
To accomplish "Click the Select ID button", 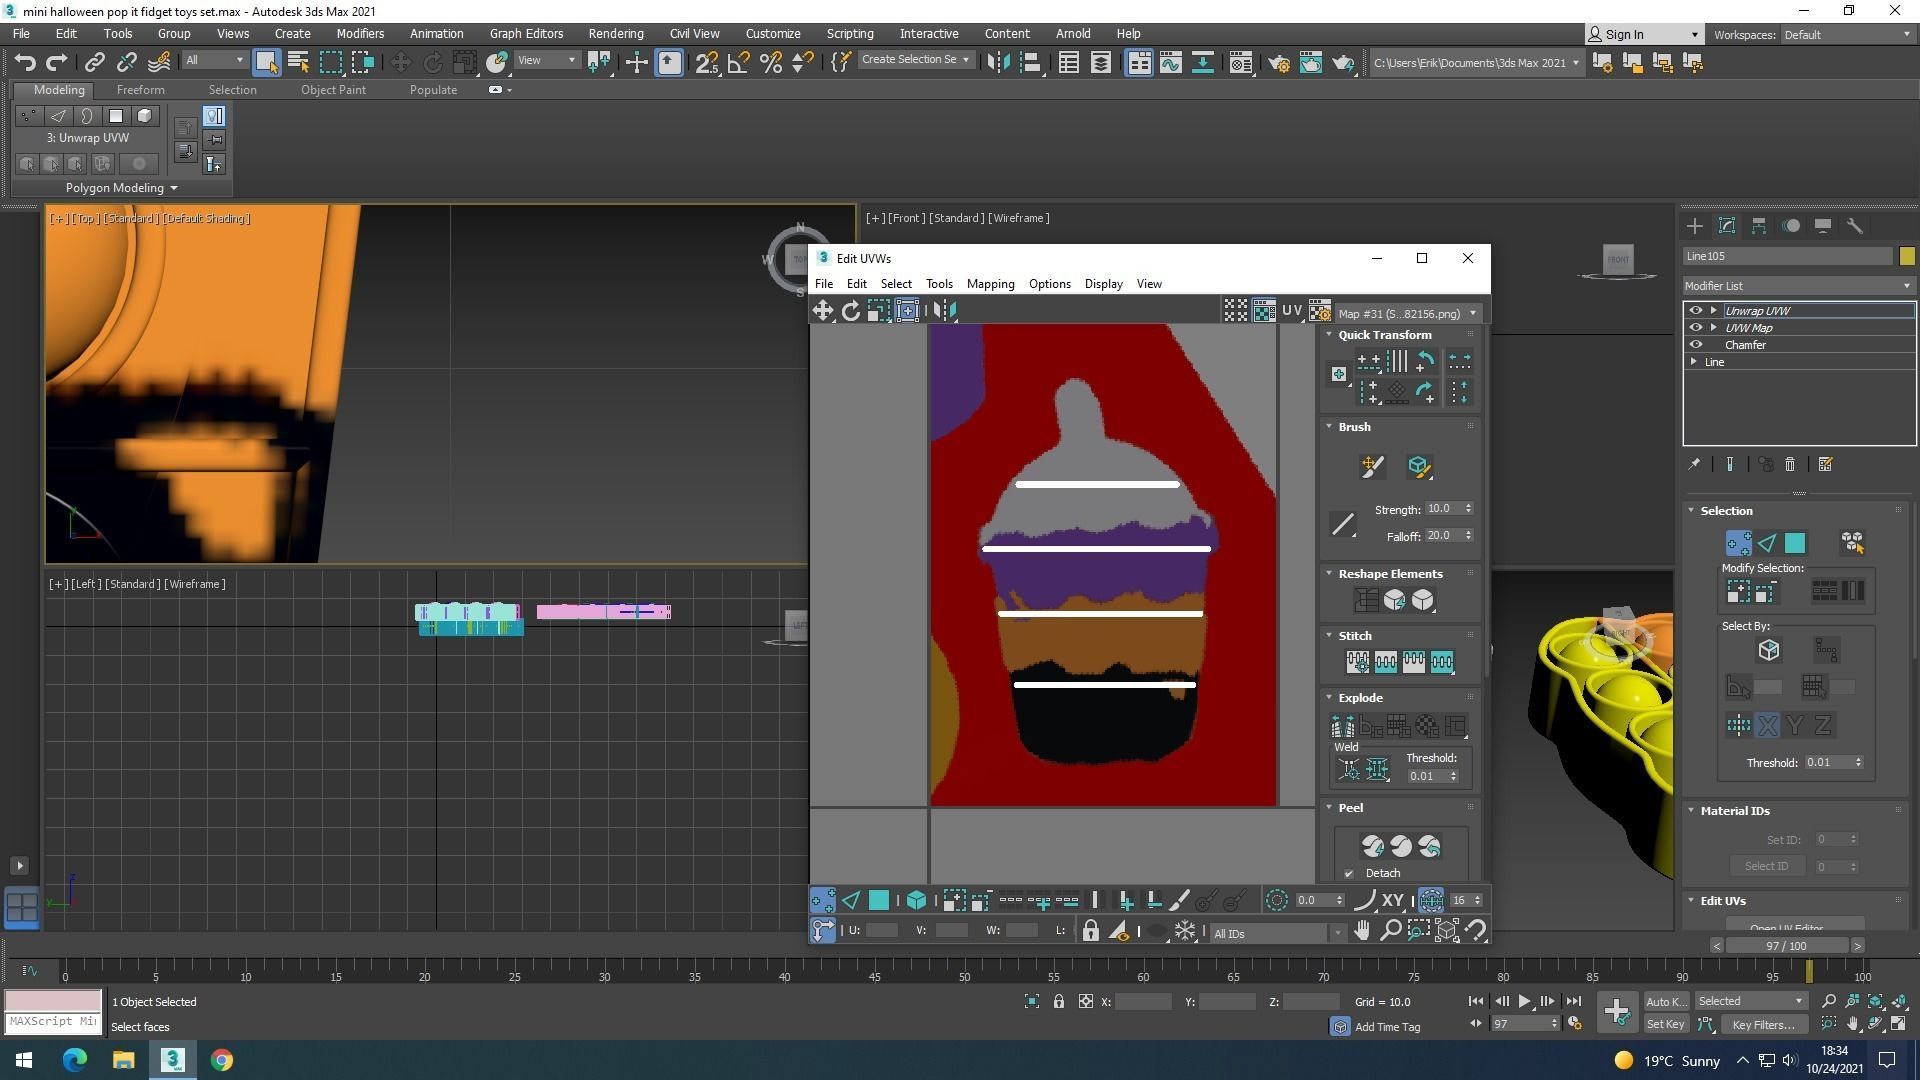I will tap(1766, 866).
